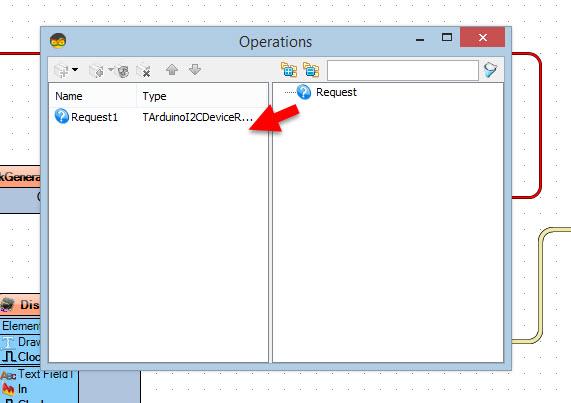Click the Visuino app icon in title bar
Image resolution: width=571 pixels, height=403 pixels.
[58, 40]
